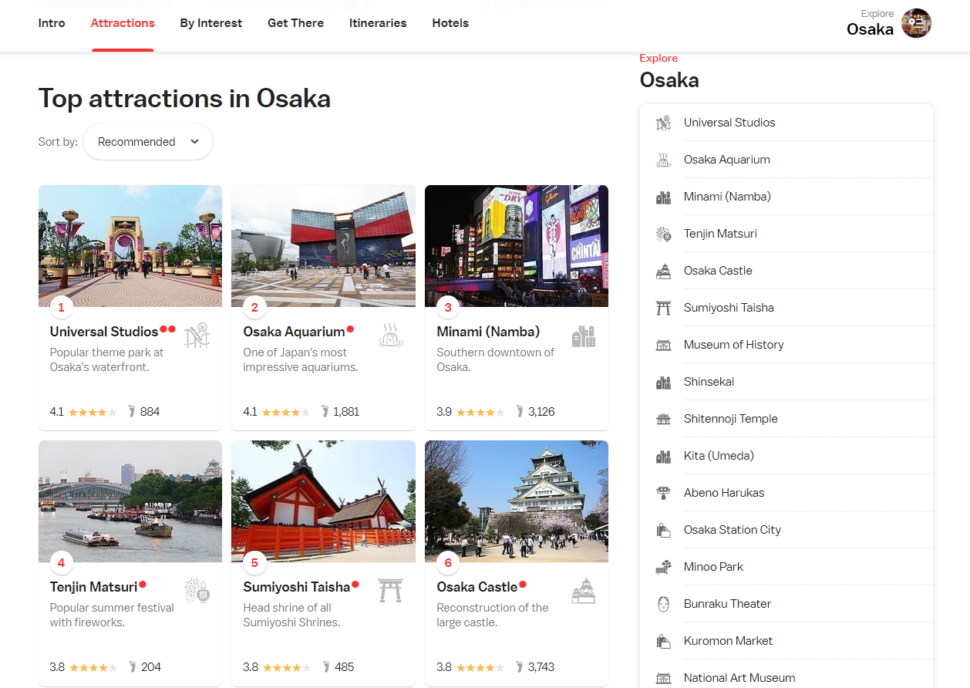Click sidebar Minami (Namba) buildings icon
This screenshot has width=970, height=688.
click(663, 197)
